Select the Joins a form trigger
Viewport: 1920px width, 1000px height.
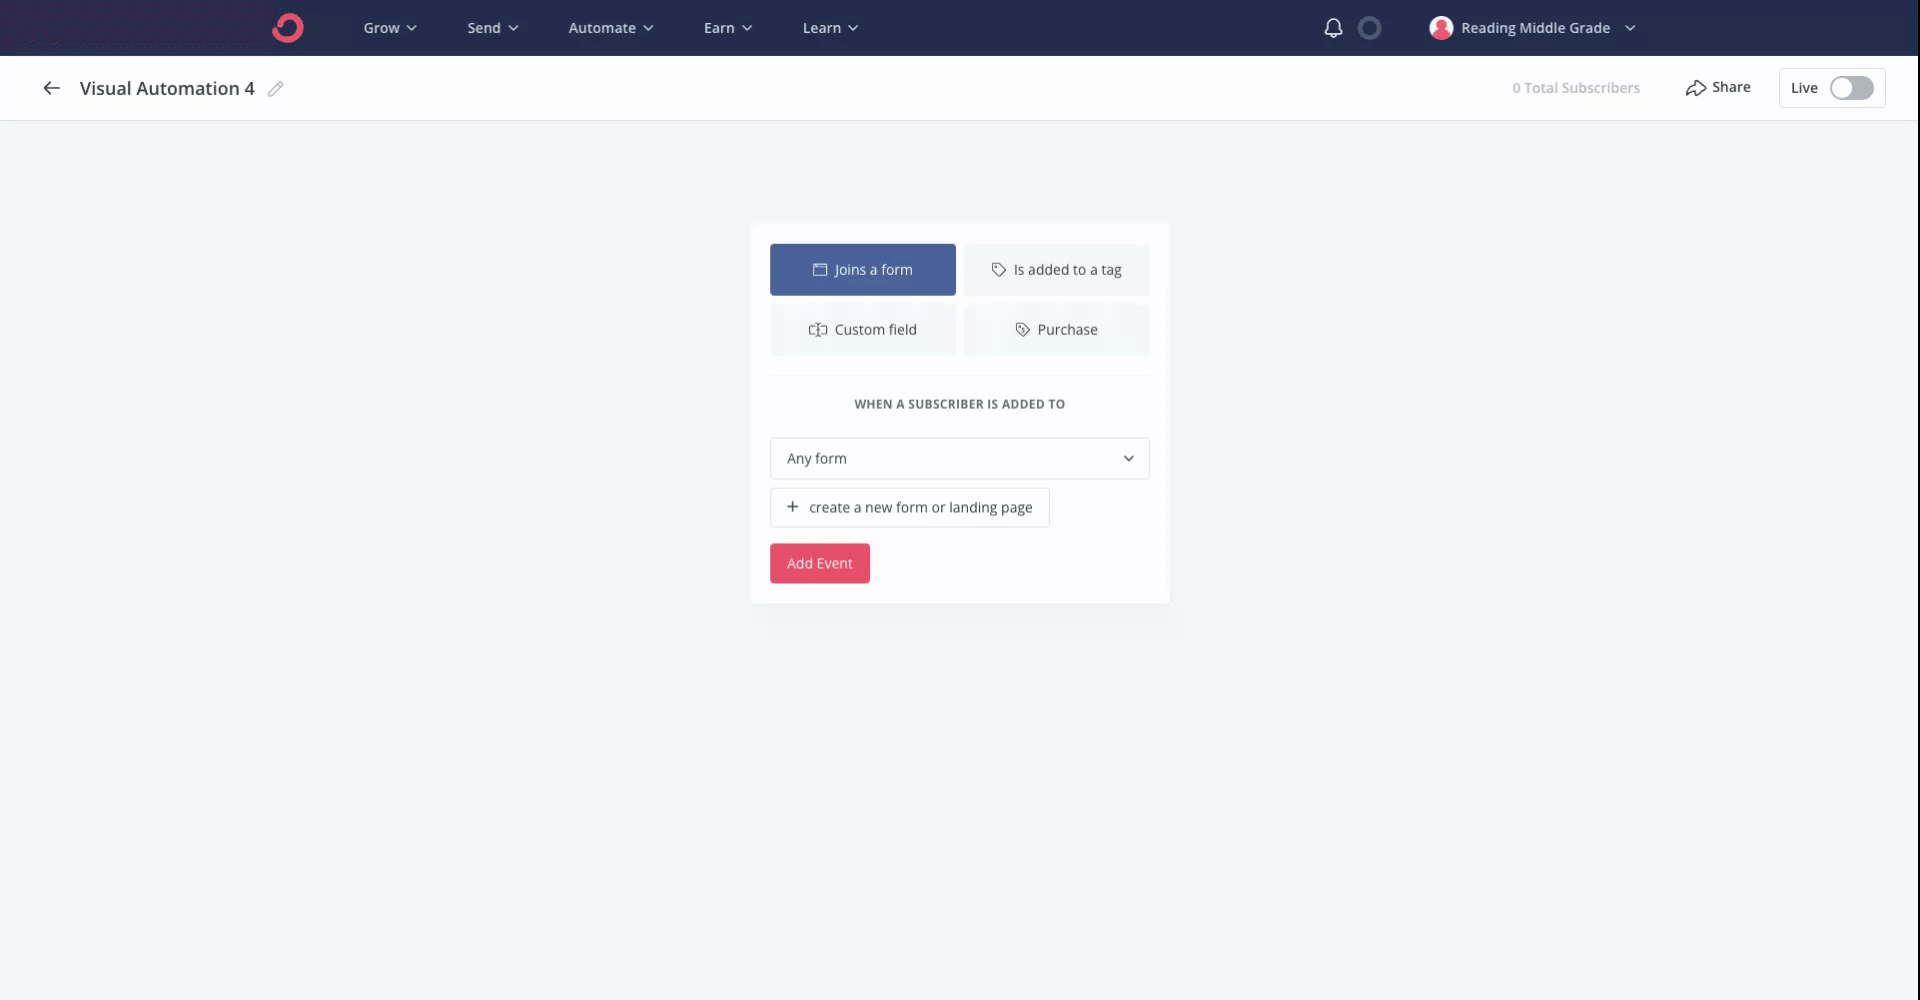coord(862,270)
